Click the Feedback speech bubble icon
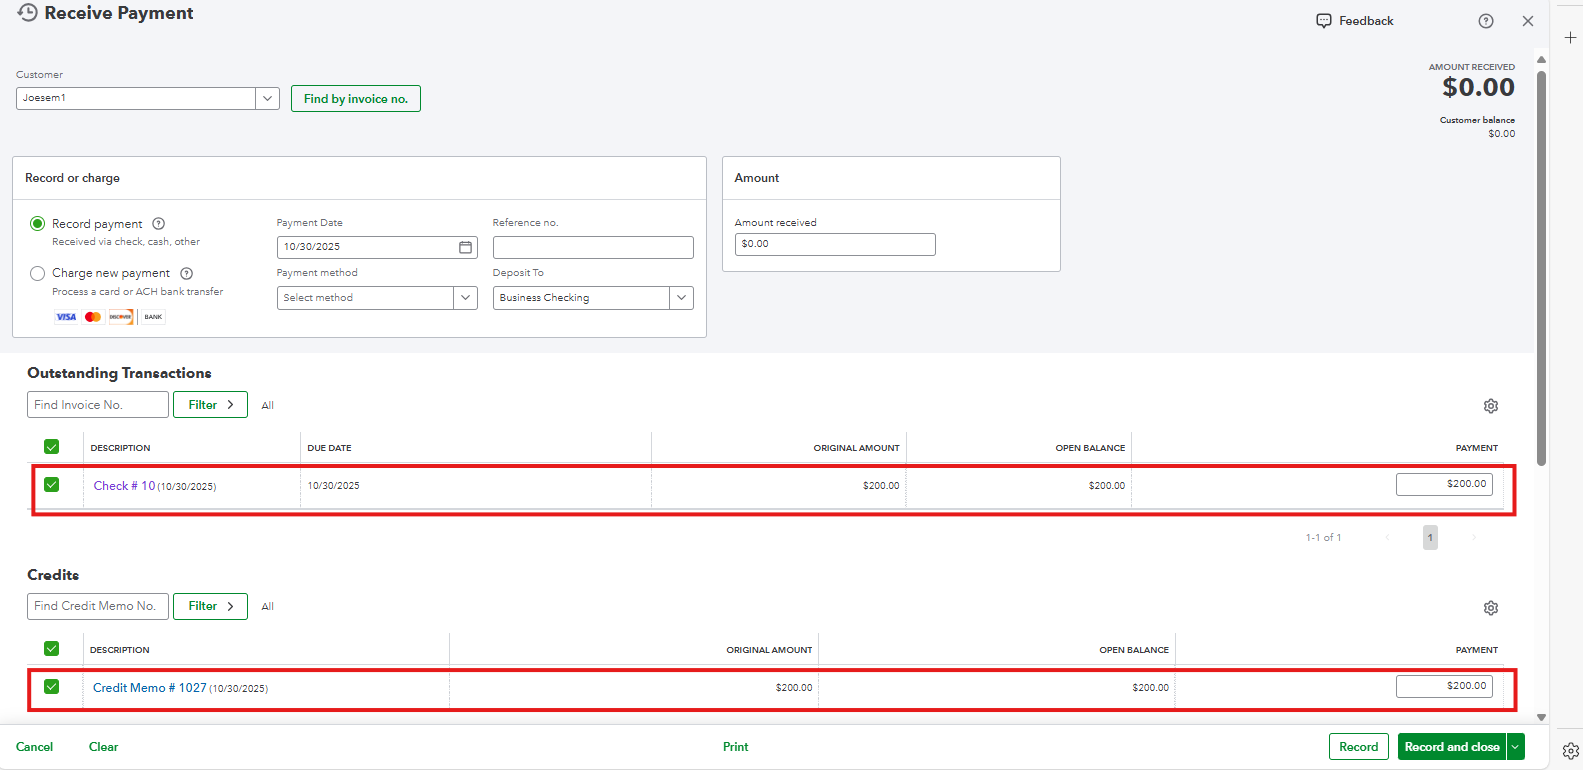 (x=1324, y=21)
